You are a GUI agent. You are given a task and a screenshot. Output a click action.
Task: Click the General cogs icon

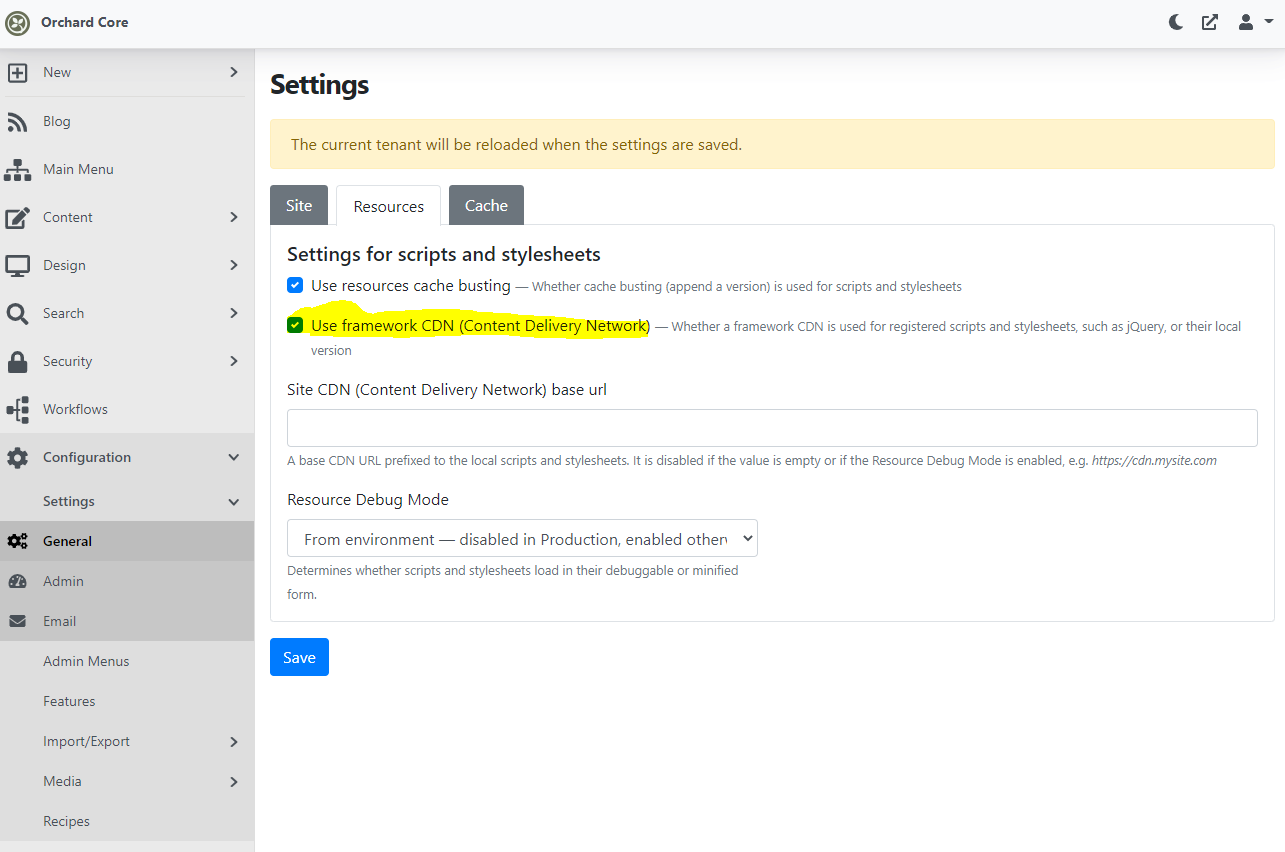[x=18, y=542]
